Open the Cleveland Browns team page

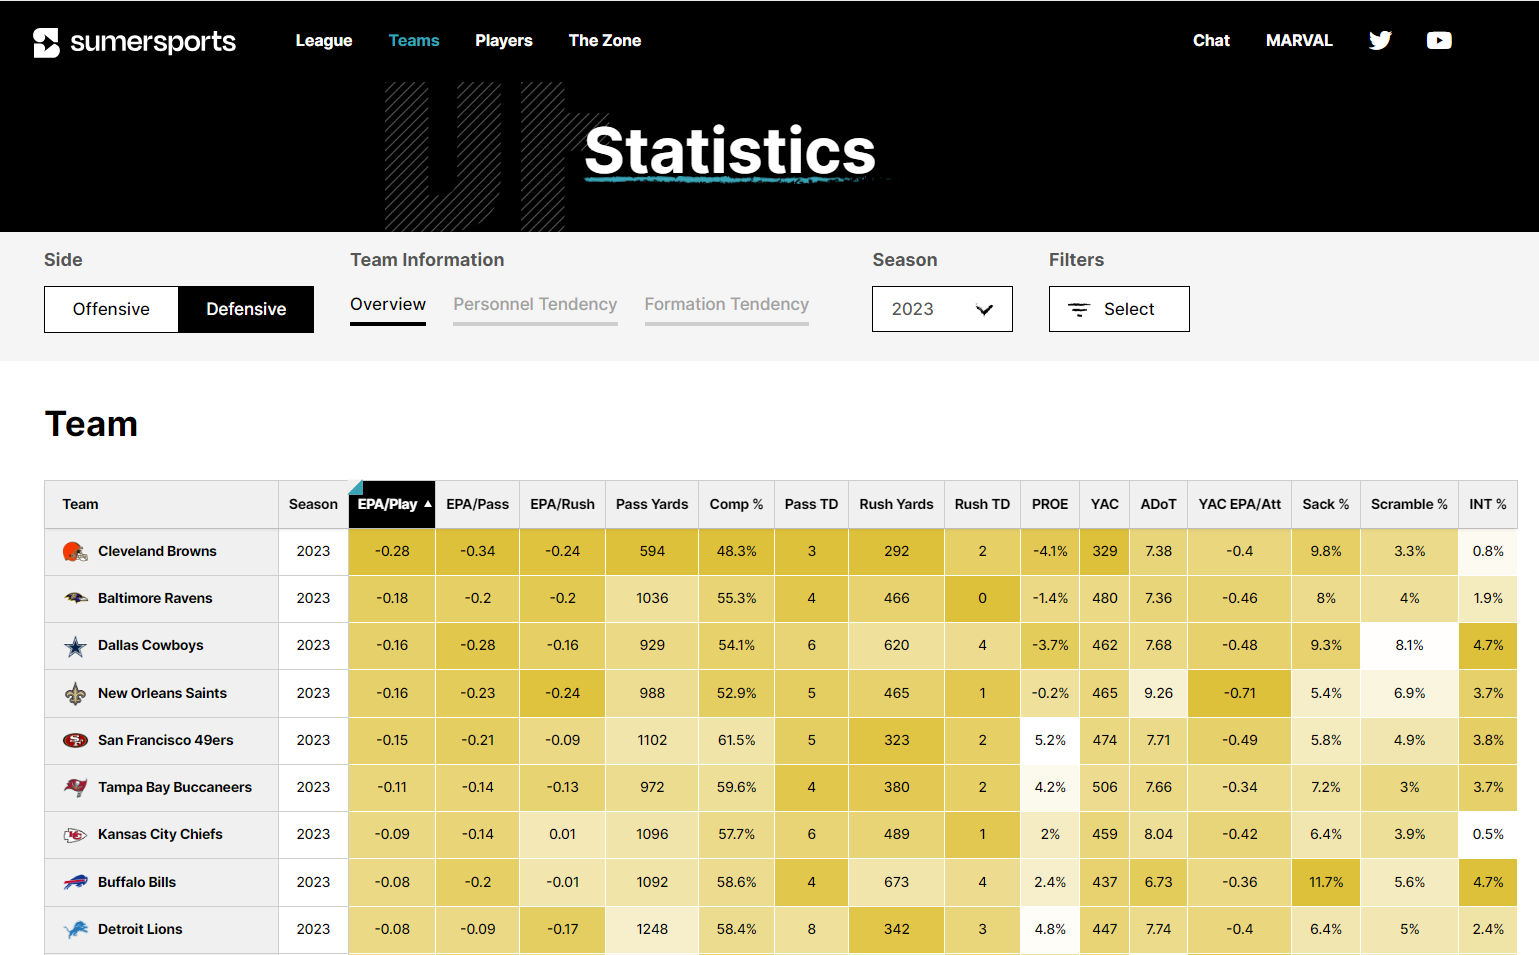click(x=157, y=551)
